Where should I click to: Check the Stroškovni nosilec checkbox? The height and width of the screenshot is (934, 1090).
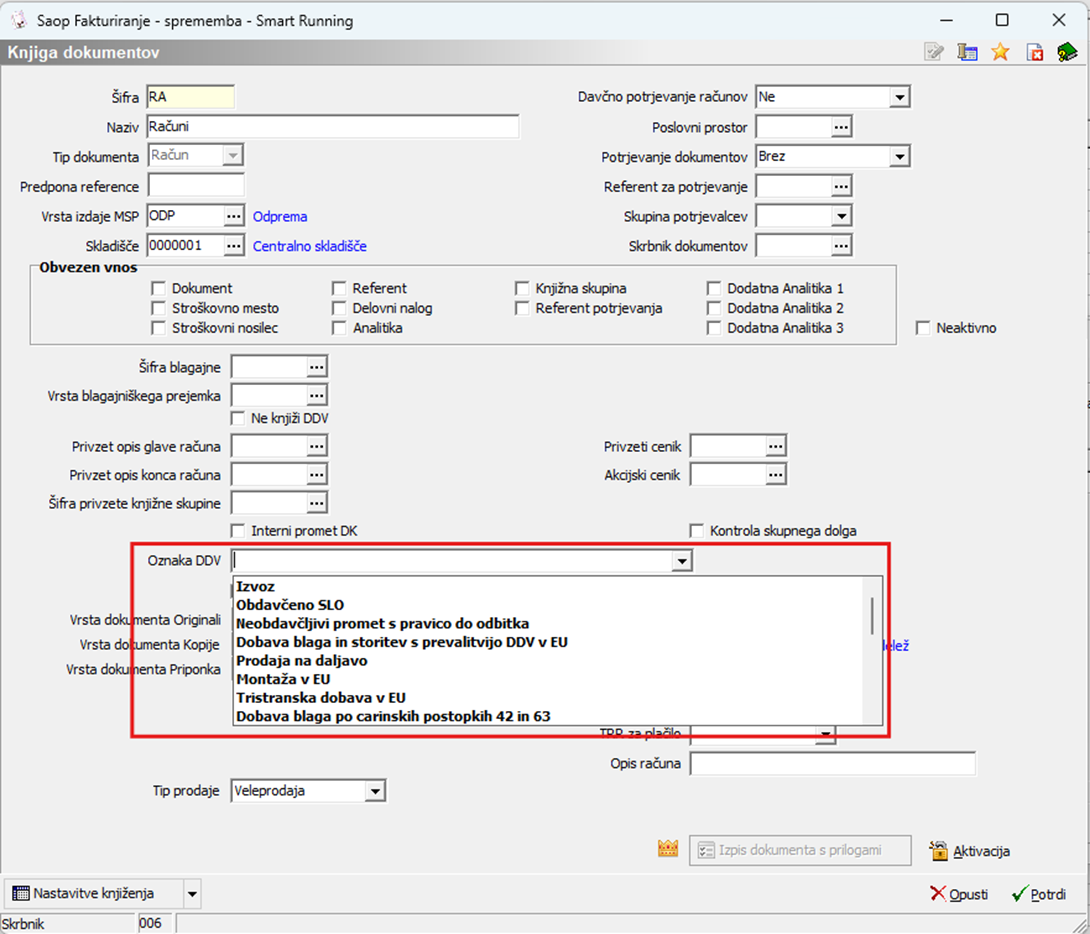(x=158, y=328)
